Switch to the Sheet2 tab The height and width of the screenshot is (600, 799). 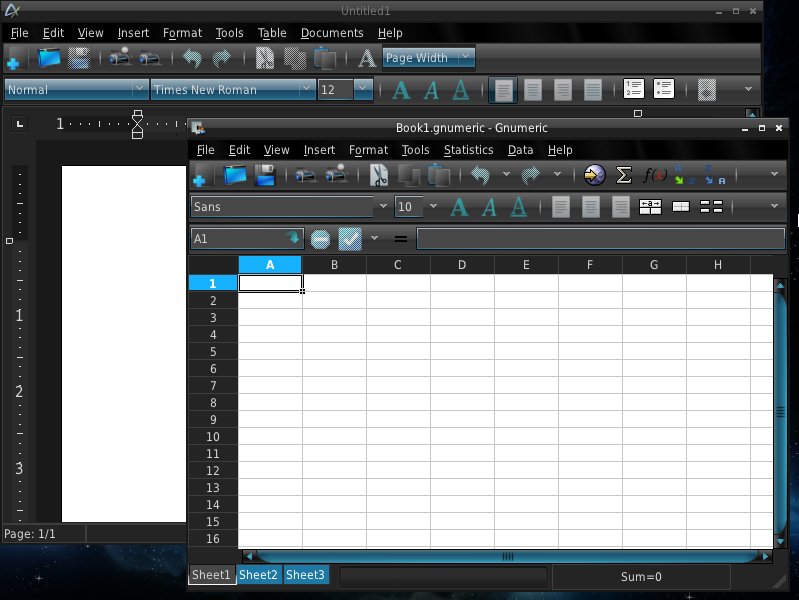tap(258, 575)
